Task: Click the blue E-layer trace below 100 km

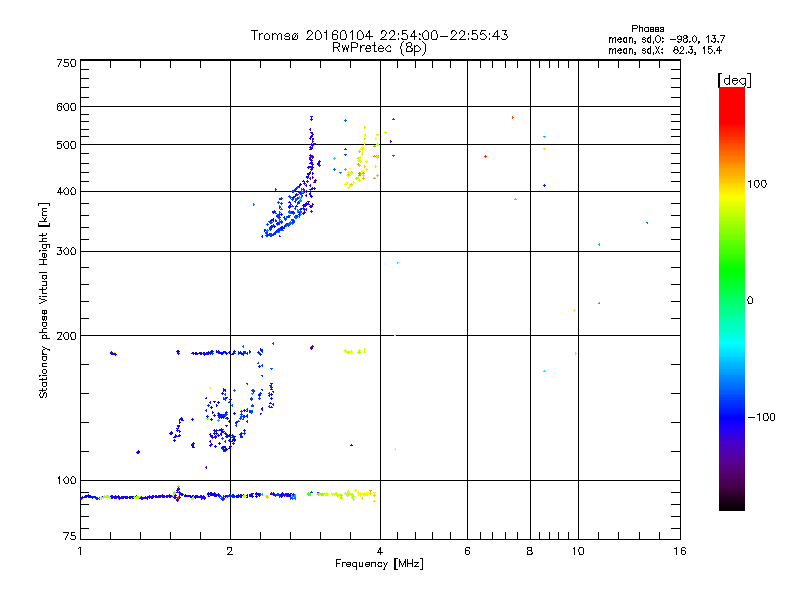Action: [x=189, y=496]
